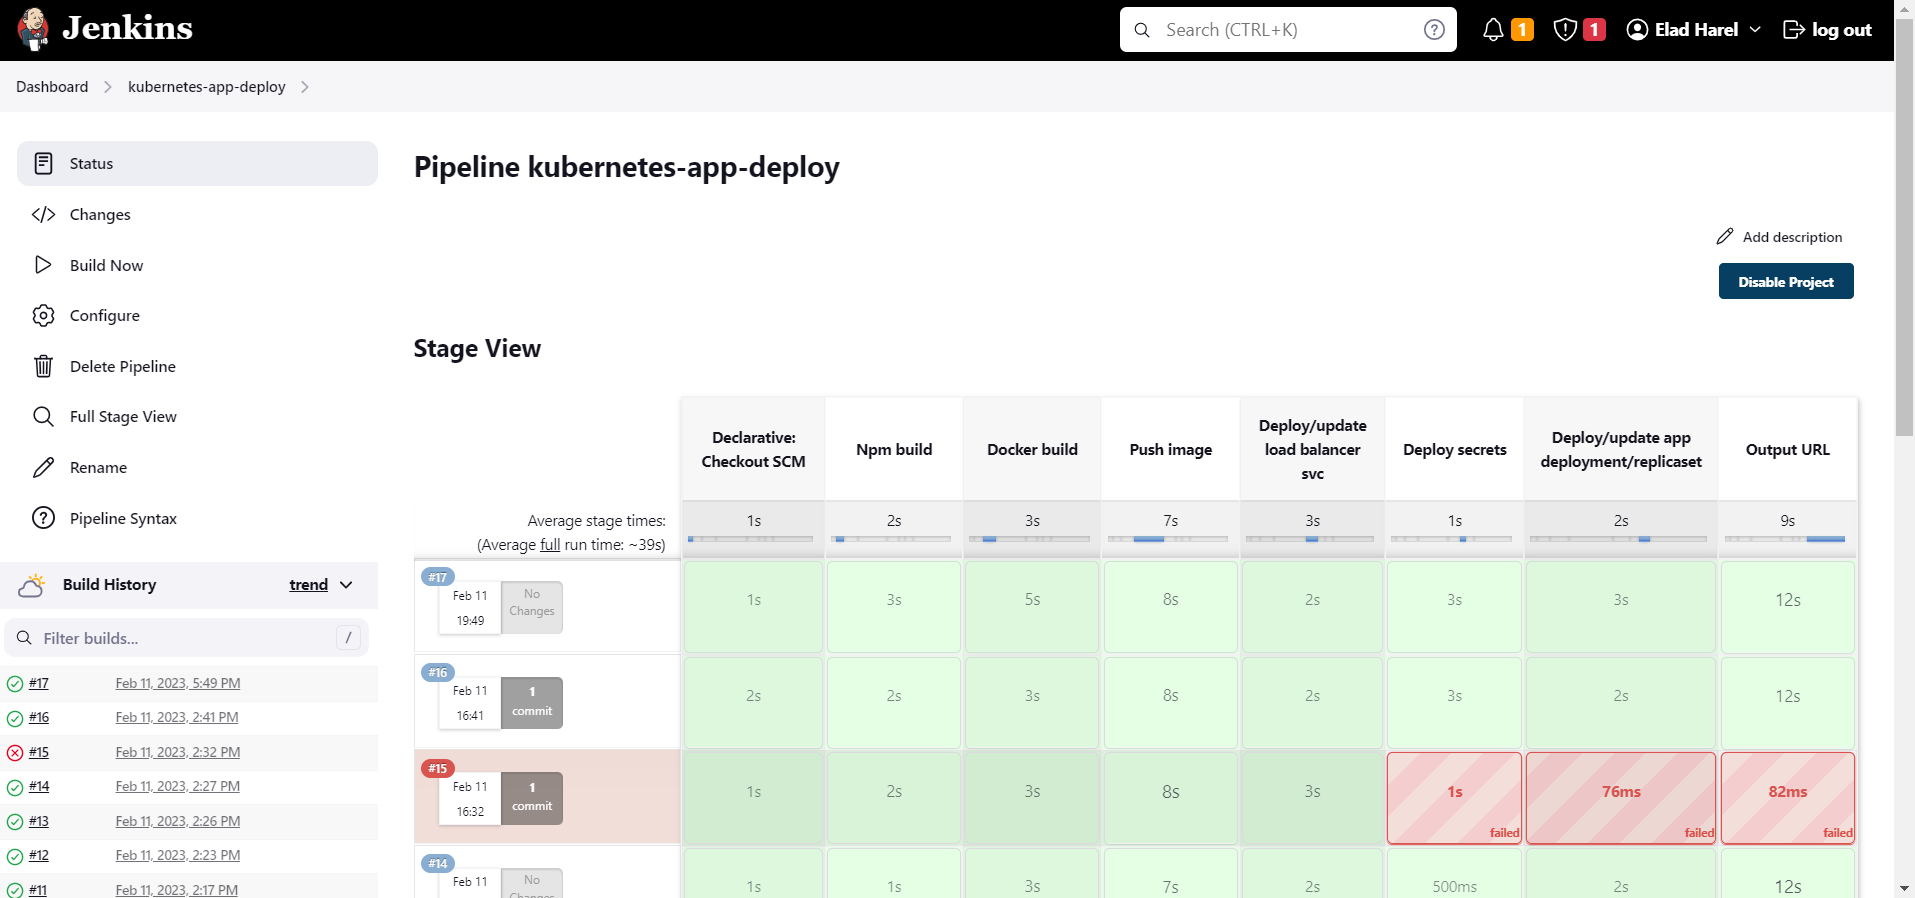This screenshot has width=1915, height=898.
Task: Click the Output URL average time bar
Action: click(x=1787, y=539)
